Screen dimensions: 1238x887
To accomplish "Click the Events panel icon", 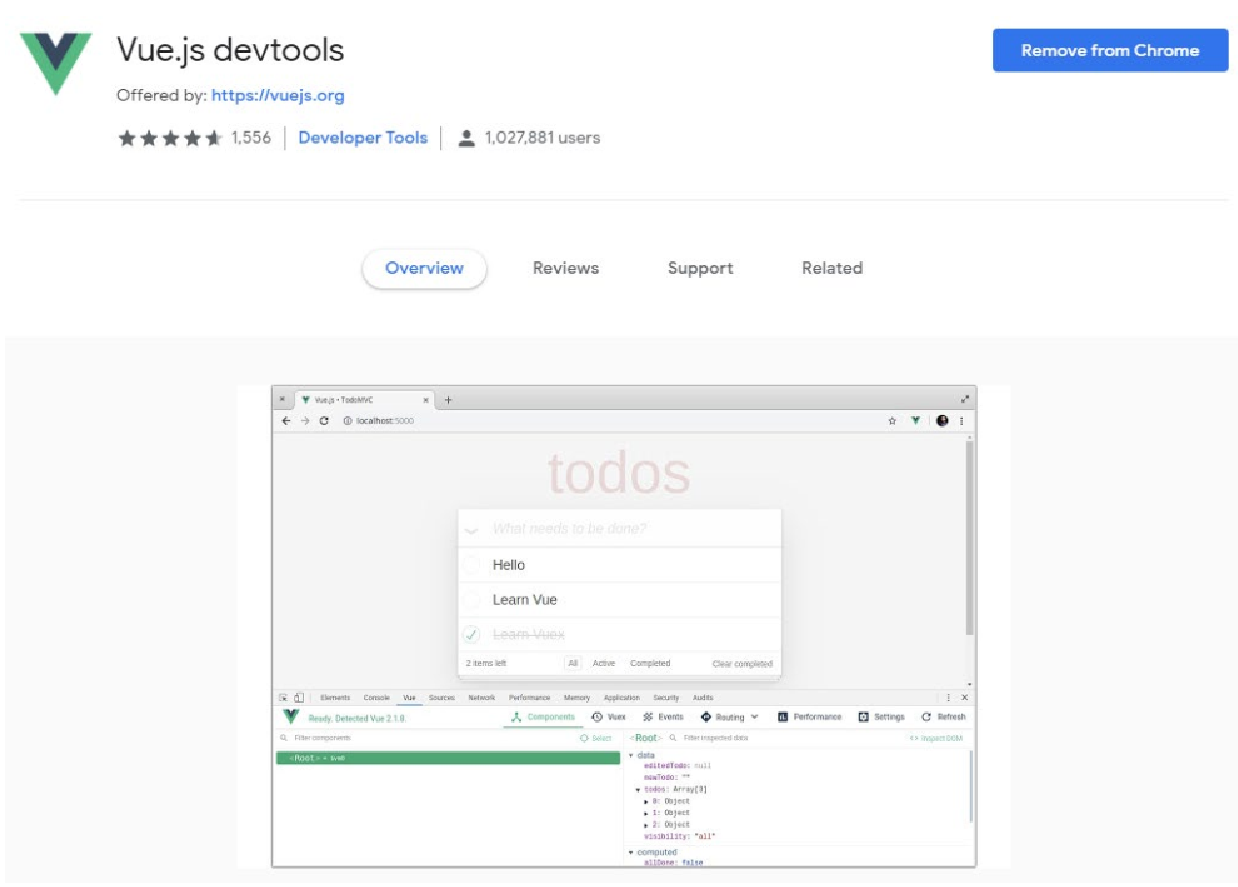I will (x=648, y=717).
